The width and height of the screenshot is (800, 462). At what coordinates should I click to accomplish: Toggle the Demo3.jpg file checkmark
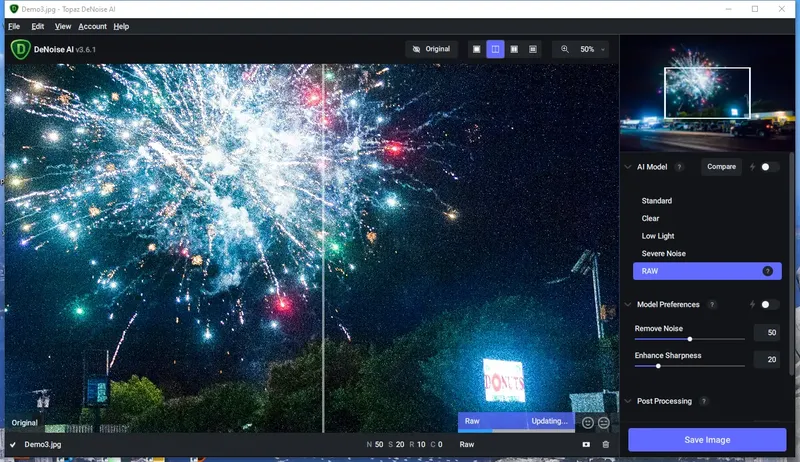coord(13,445)
